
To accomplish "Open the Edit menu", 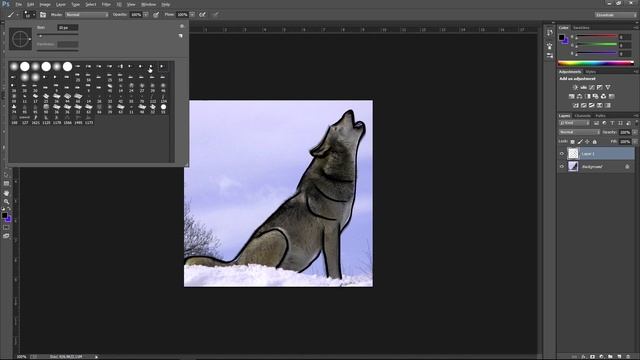I will point(31,4).
